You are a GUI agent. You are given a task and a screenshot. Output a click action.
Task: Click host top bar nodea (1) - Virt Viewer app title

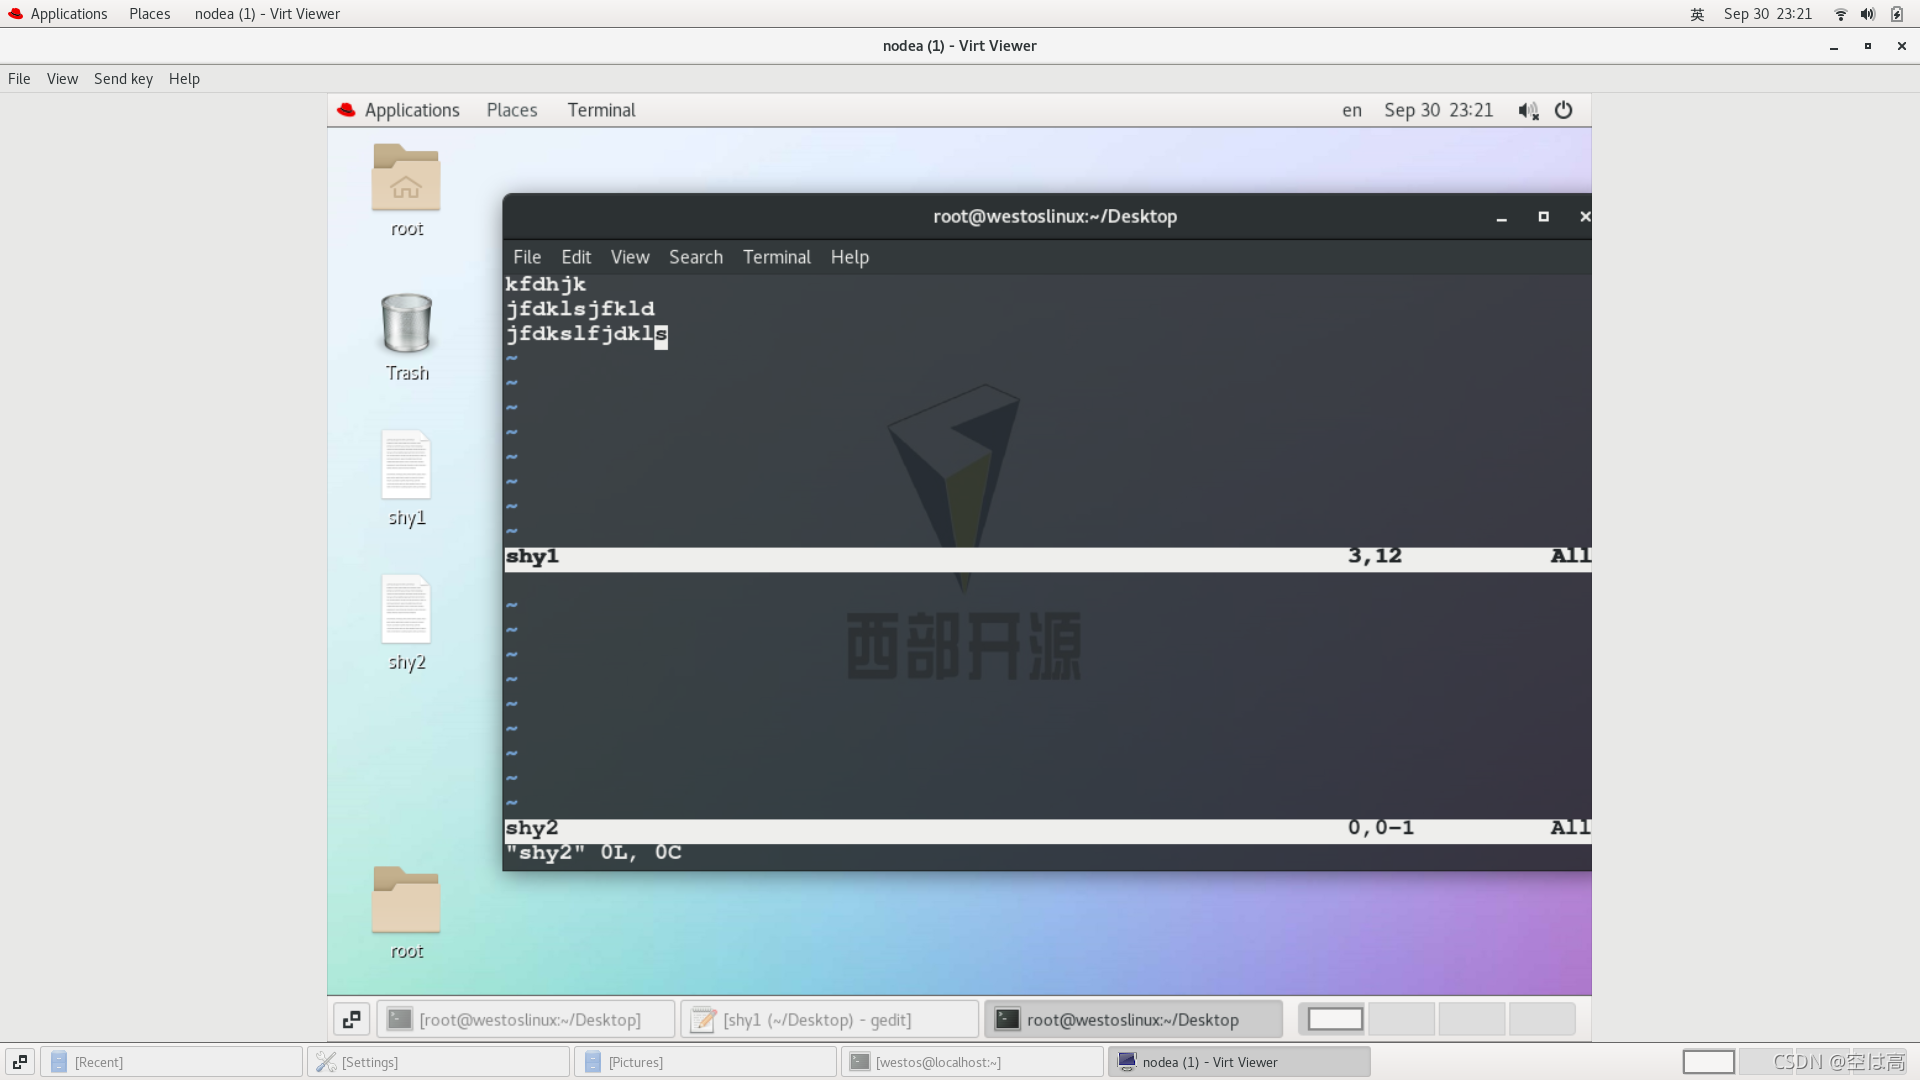(x=267, y=14)
